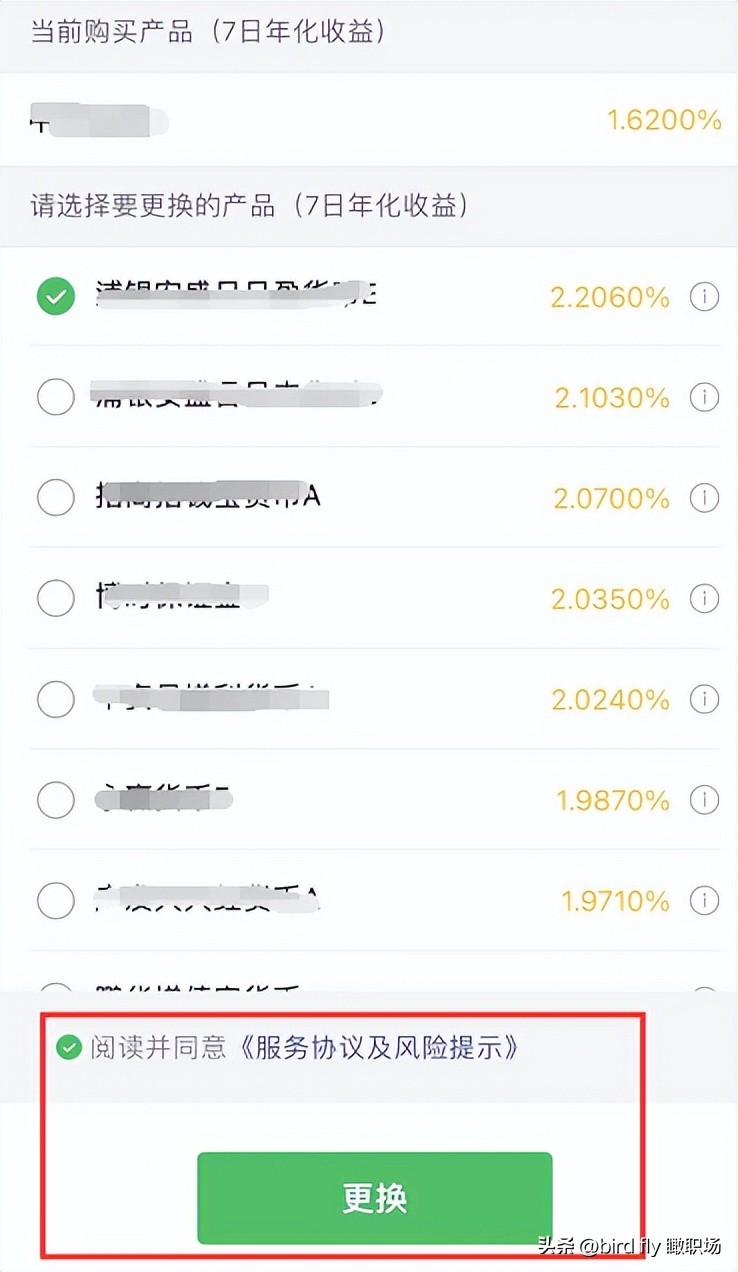Tap info icon next to 1.9710% yield
738x1272 pixels.
[x=705, y=901]
